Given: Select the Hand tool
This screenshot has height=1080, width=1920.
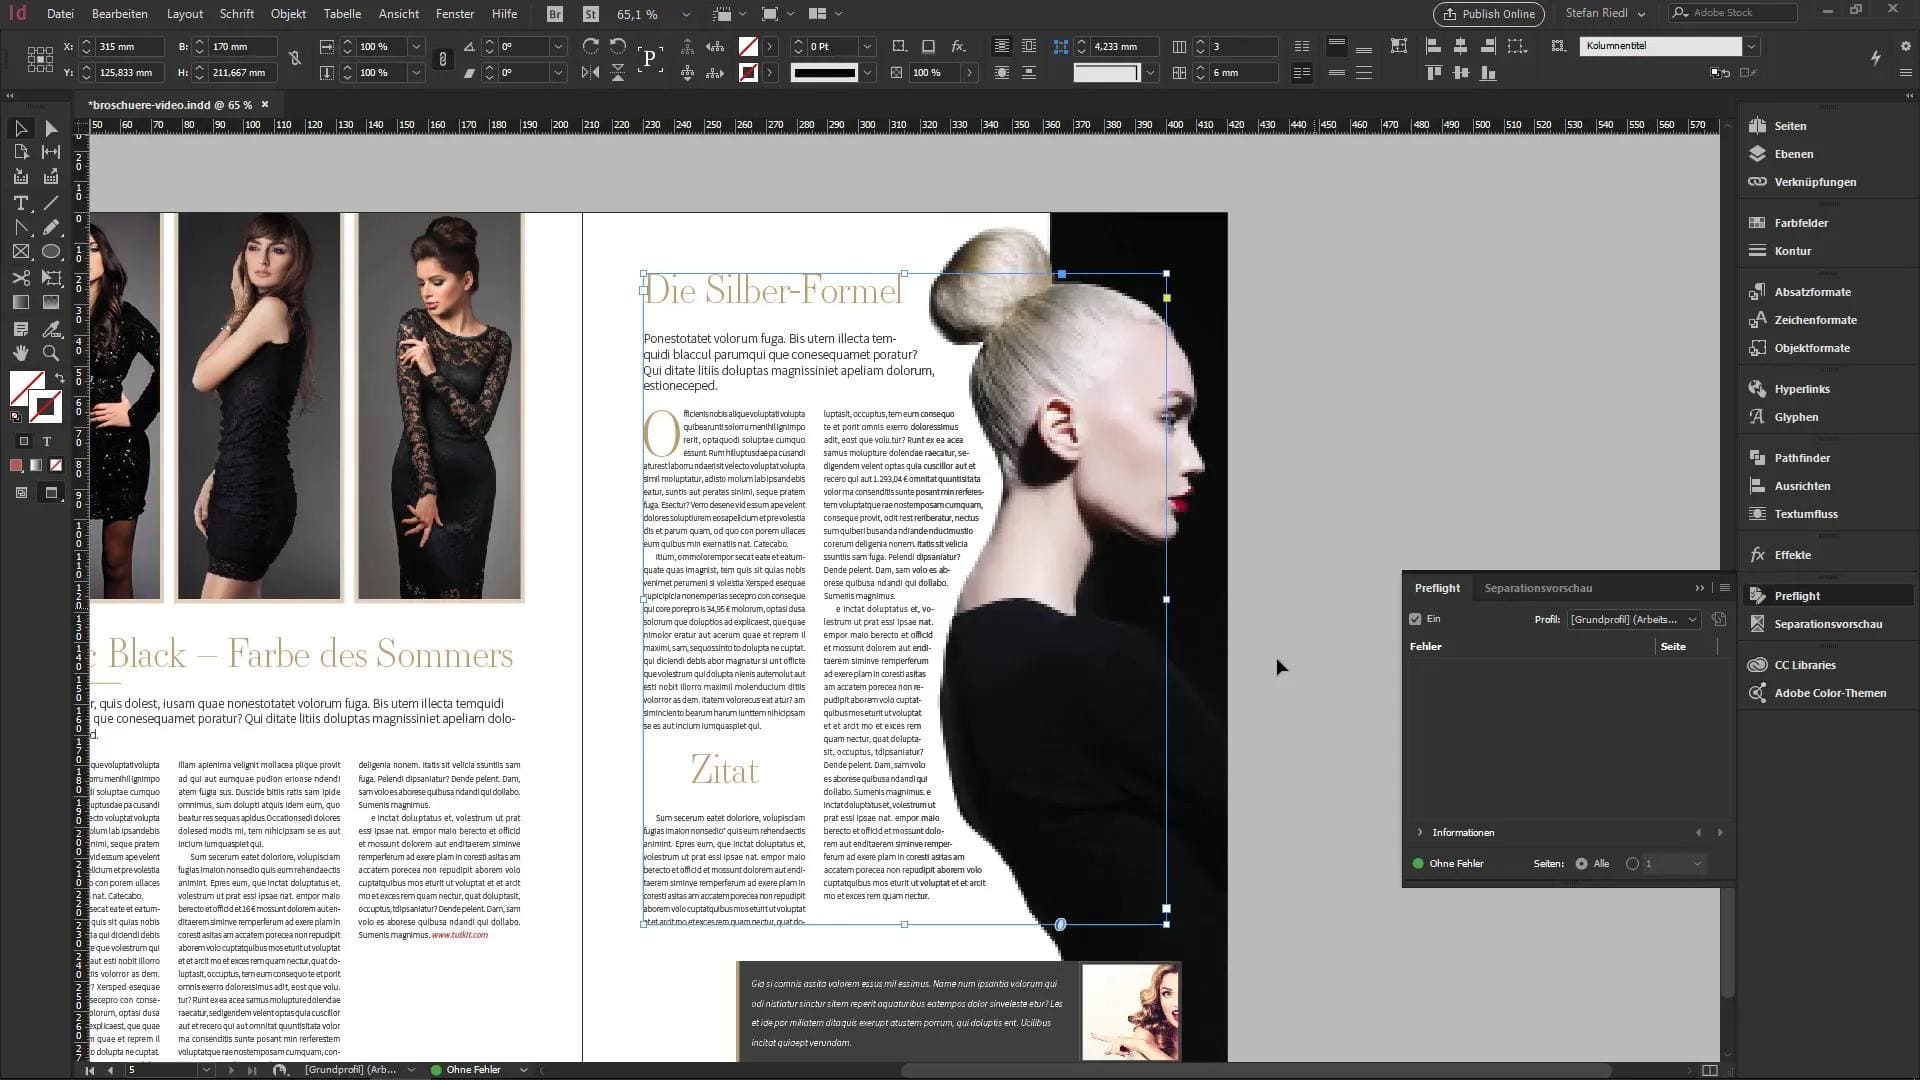Looking at the screenshot, I should point(20,353).
